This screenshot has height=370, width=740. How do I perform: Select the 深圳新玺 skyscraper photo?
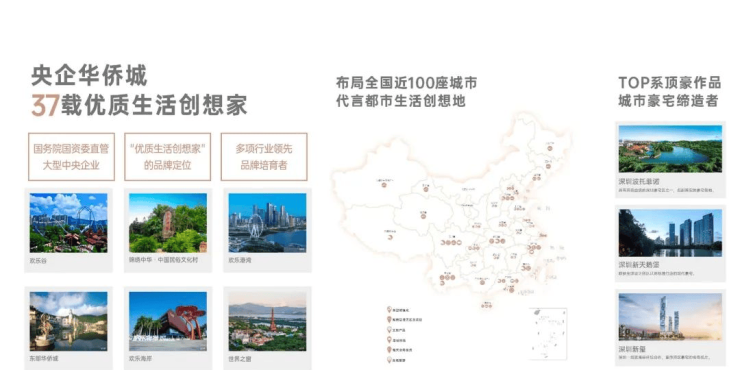(x=670, y=317)
